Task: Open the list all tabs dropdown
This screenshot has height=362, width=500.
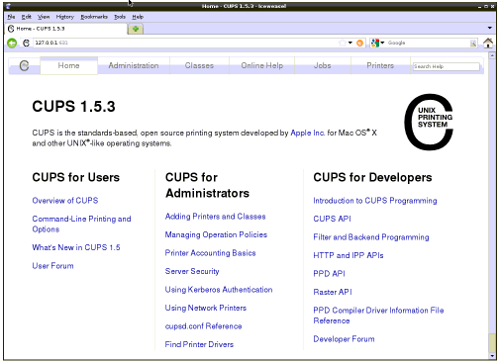Action: click(x=490, y=28)
